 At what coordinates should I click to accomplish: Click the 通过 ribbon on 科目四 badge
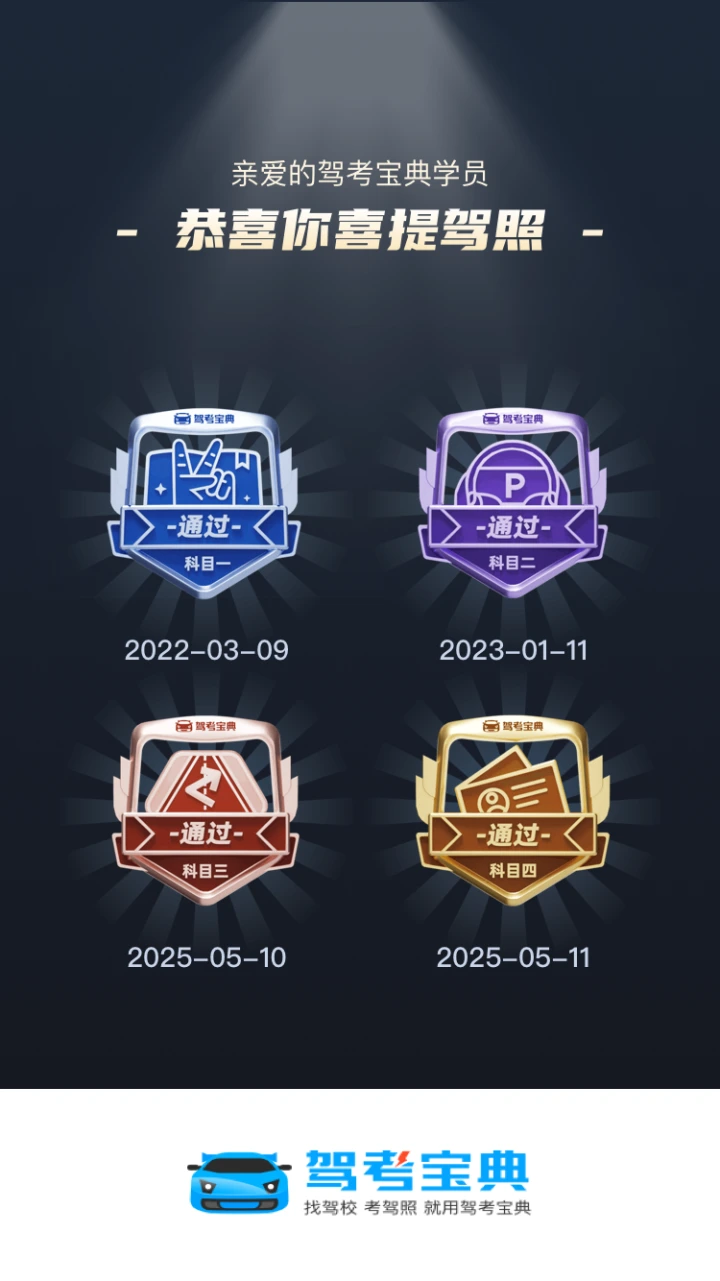513,834
